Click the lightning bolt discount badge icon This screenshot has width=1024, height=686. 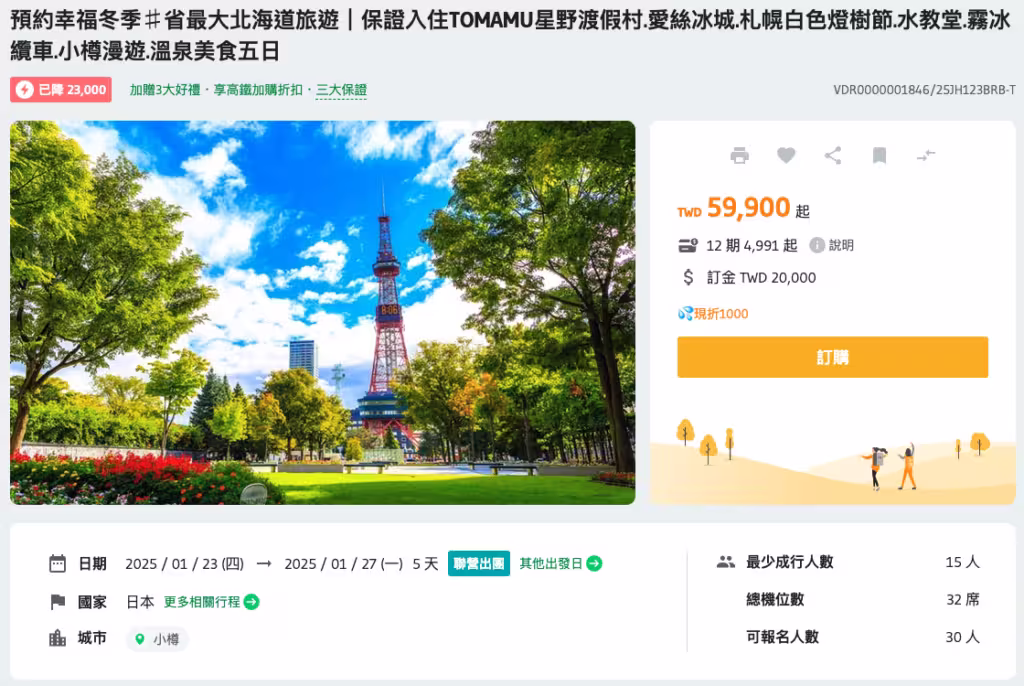pos(25,90)
